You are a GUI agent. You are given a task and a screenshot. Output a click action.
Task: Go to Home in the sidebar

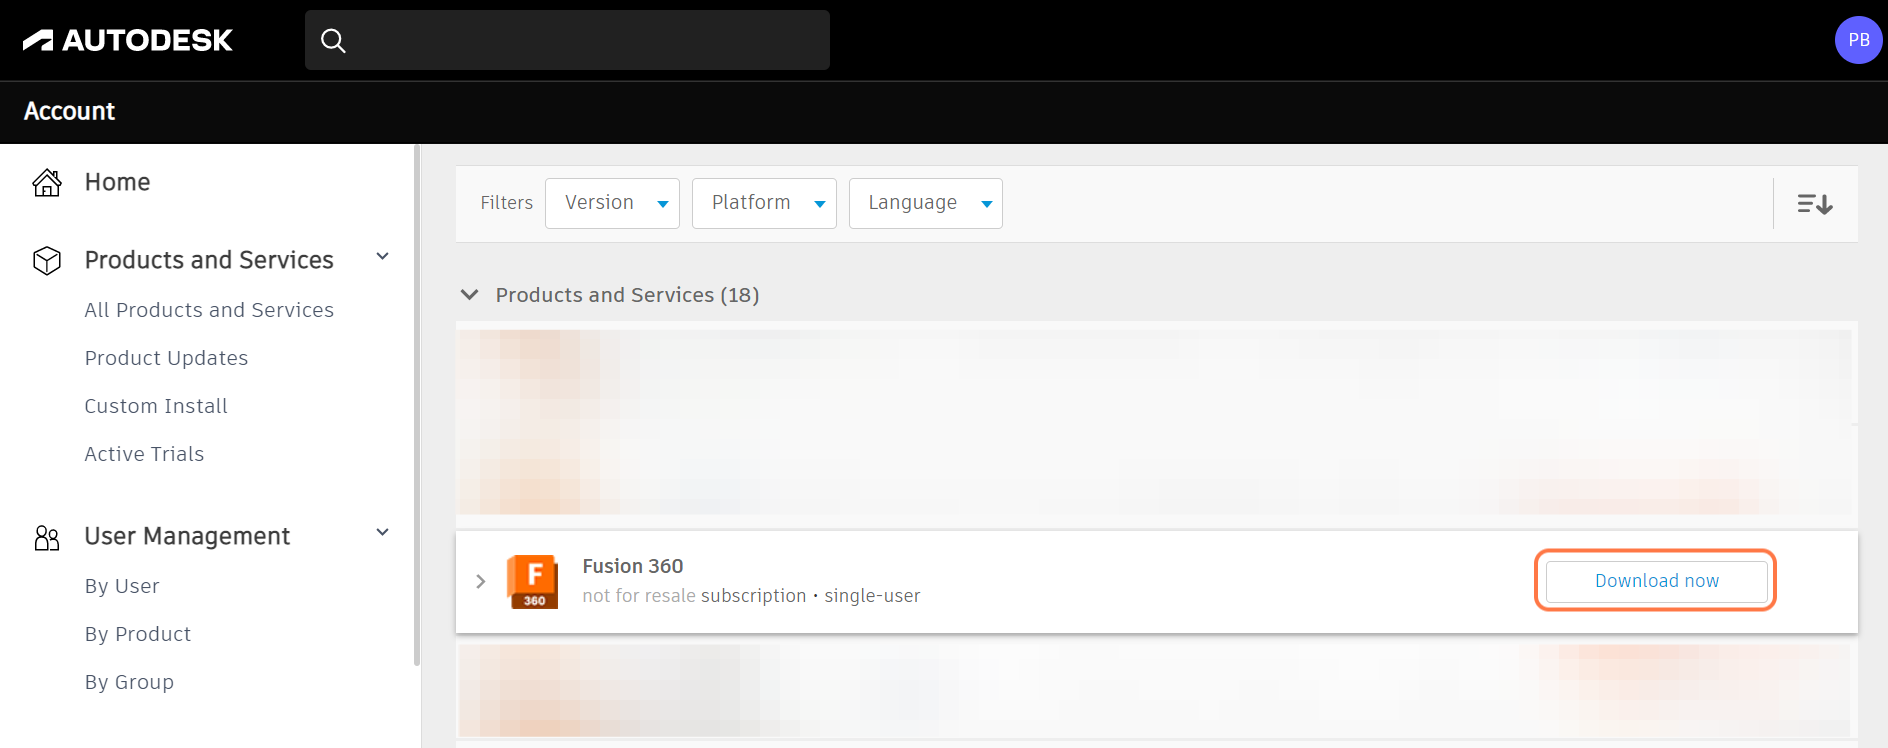(117, 182)
